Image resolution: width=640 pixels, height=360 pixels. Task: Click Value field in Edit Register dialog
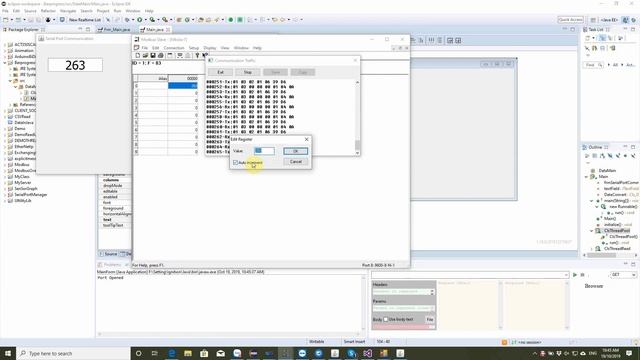click(x=264, y=151)
